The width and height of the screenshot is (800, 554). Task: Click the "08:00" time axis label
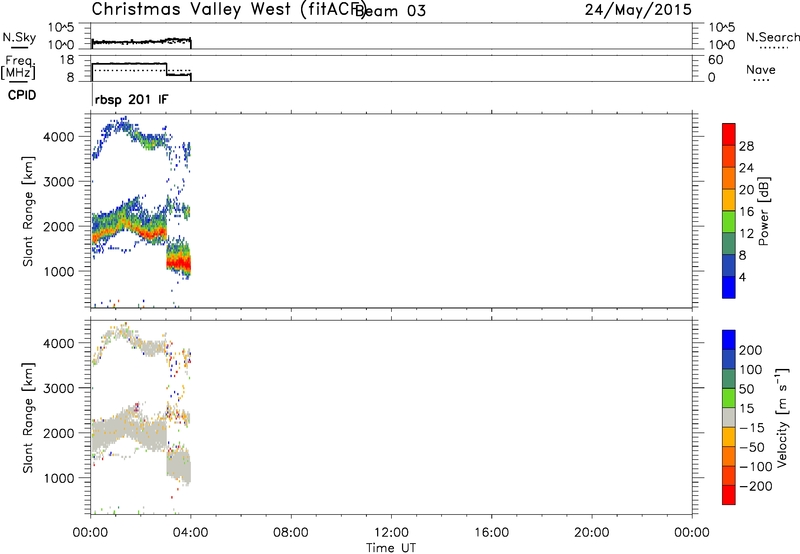[x=290, y=533]
